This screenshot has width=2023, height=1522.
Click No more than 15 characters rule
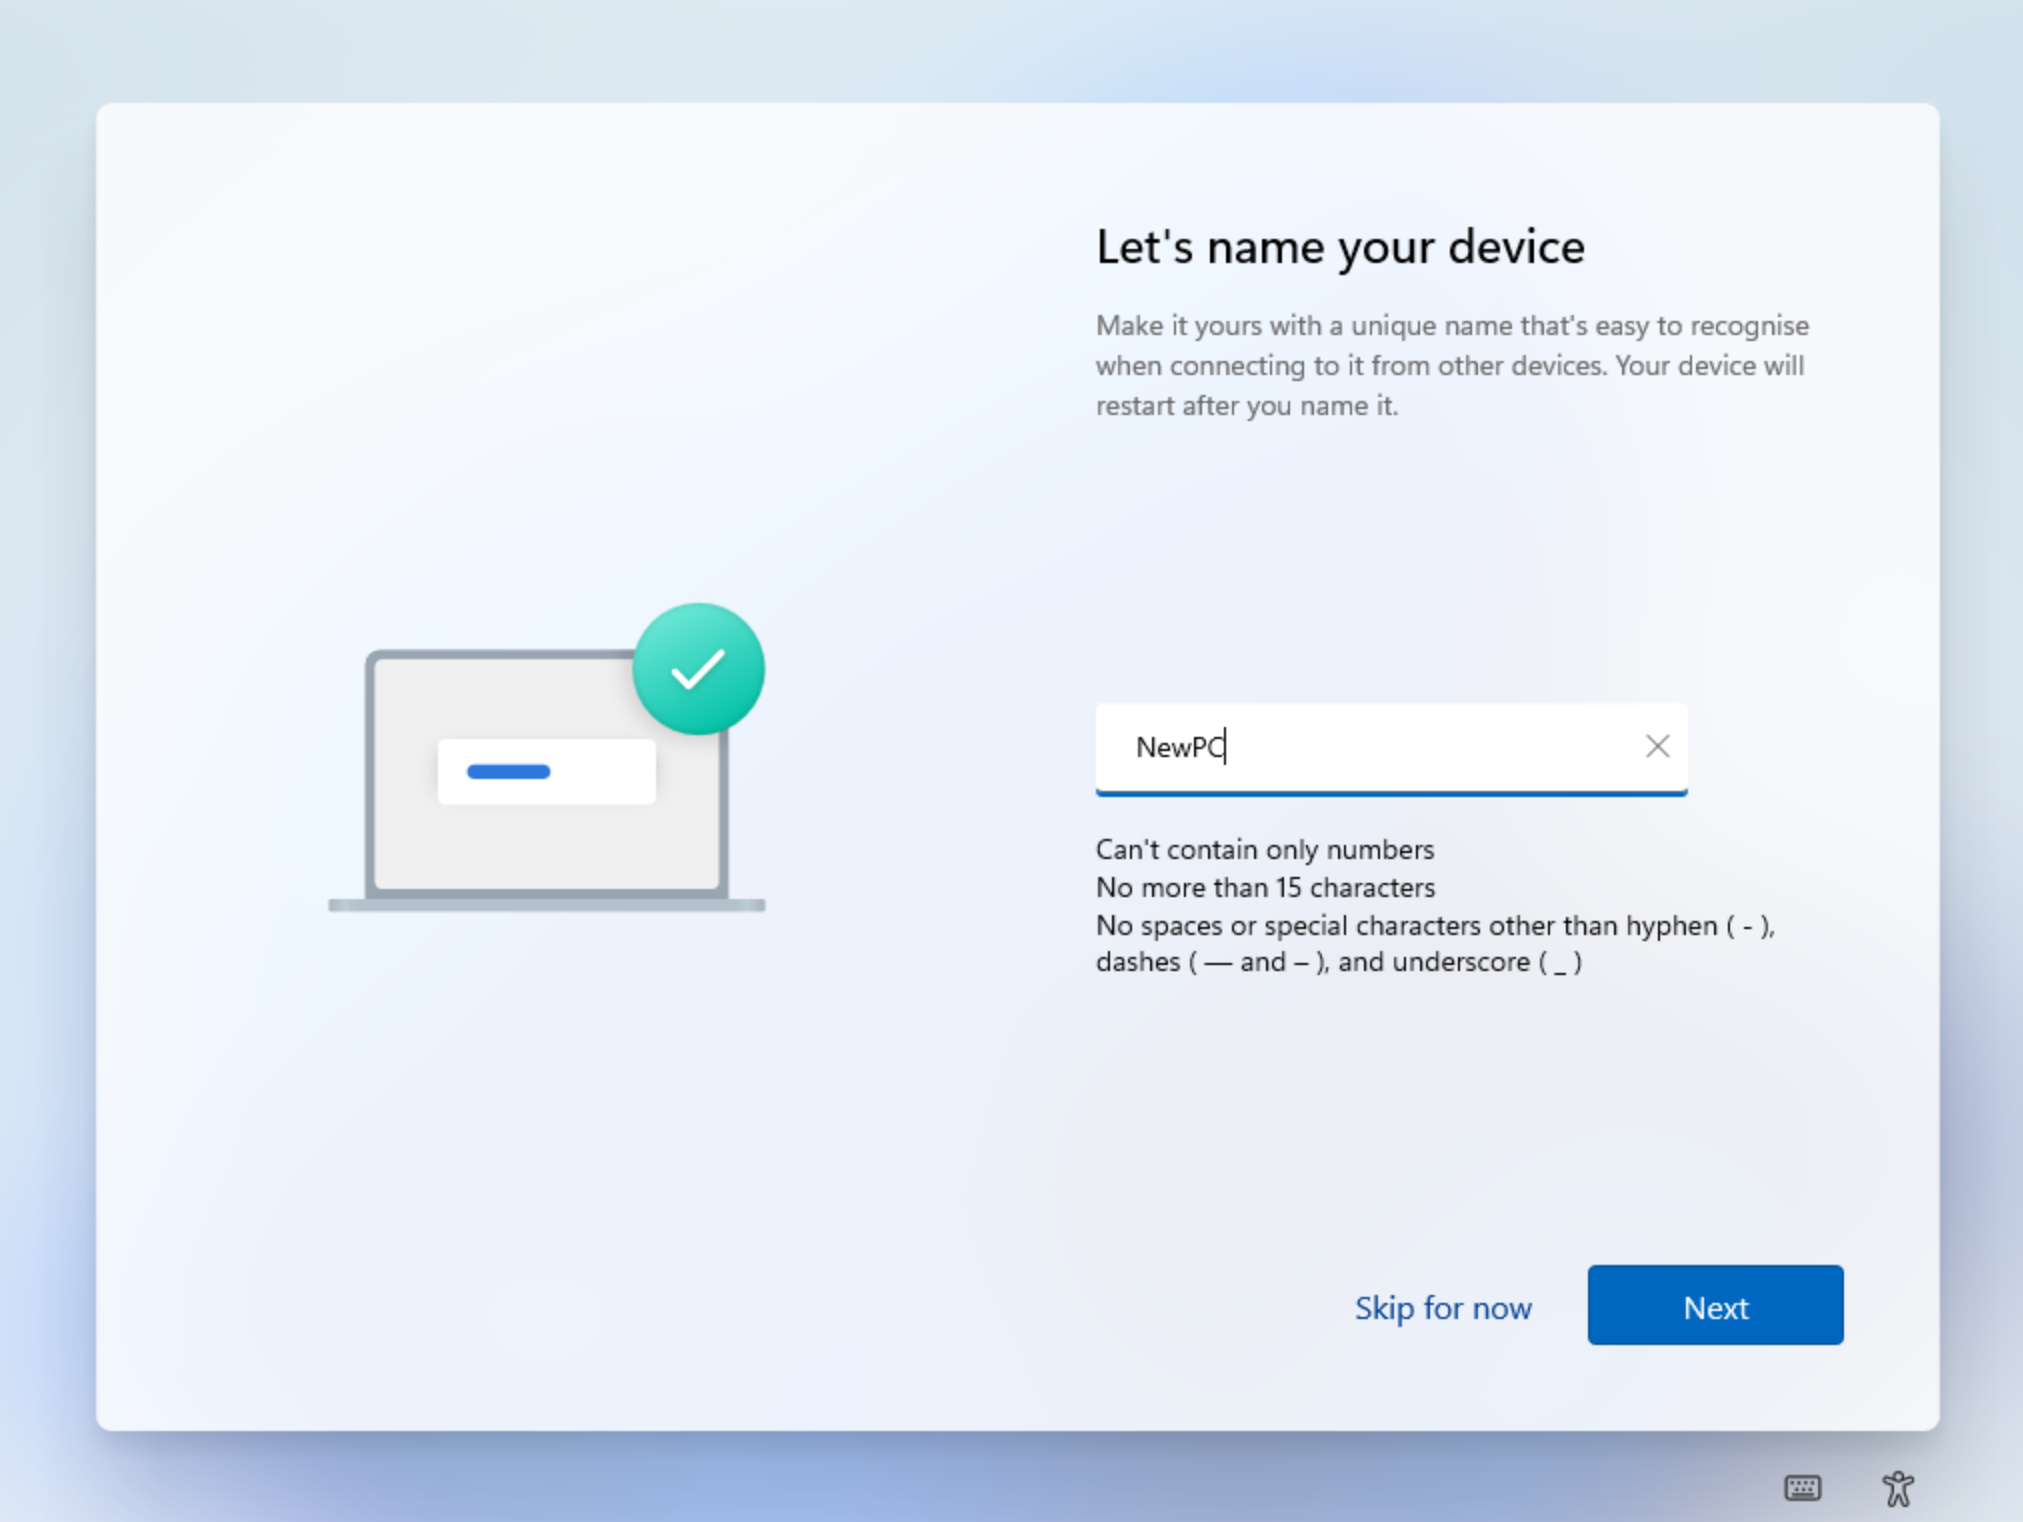tap(1264, 888)
